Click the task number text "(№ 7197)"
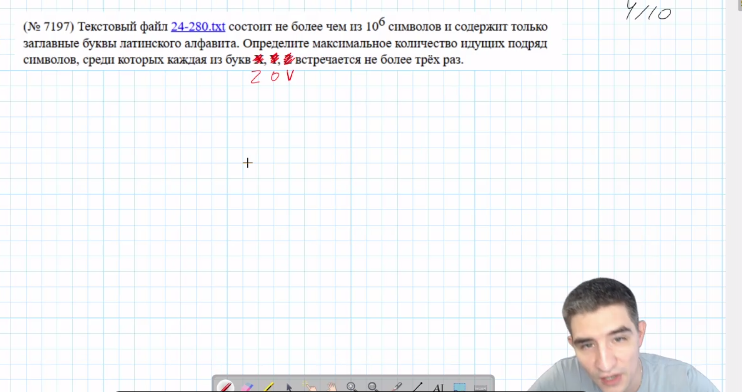742x392 pixels. (x=49, y=27)
